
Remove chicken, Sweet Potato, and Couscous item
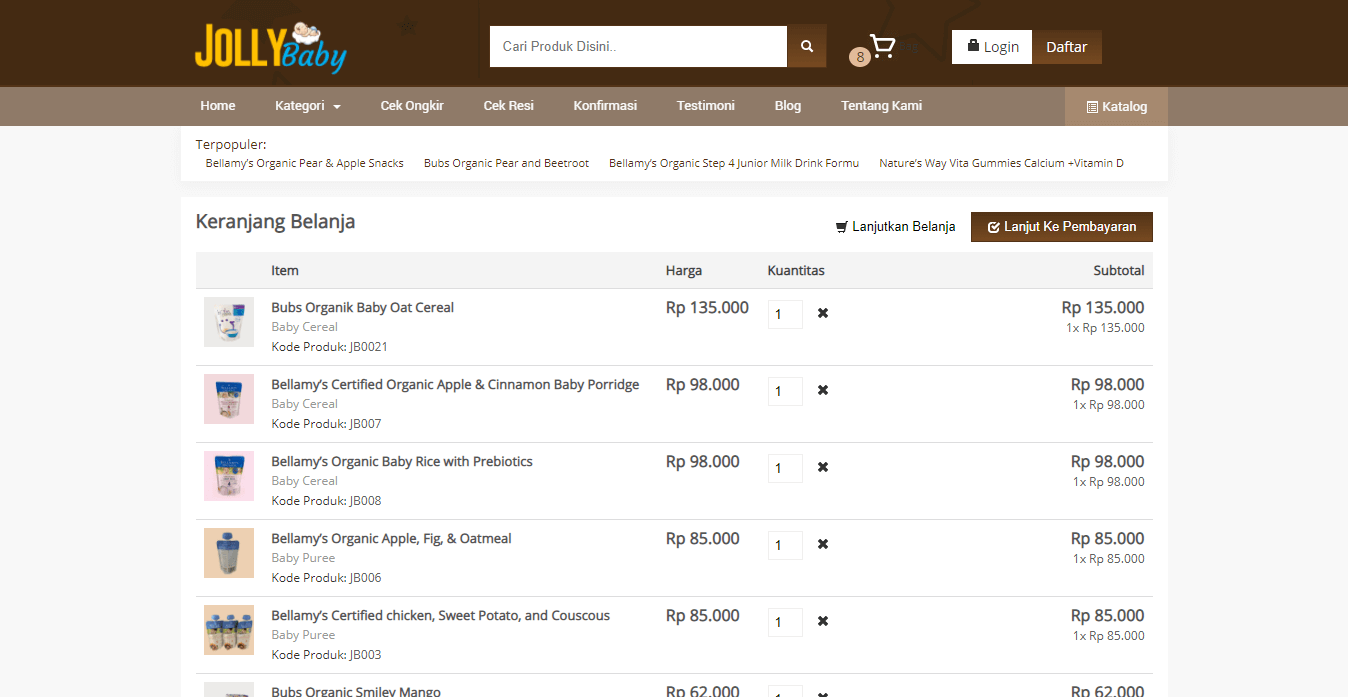(823, 621)
